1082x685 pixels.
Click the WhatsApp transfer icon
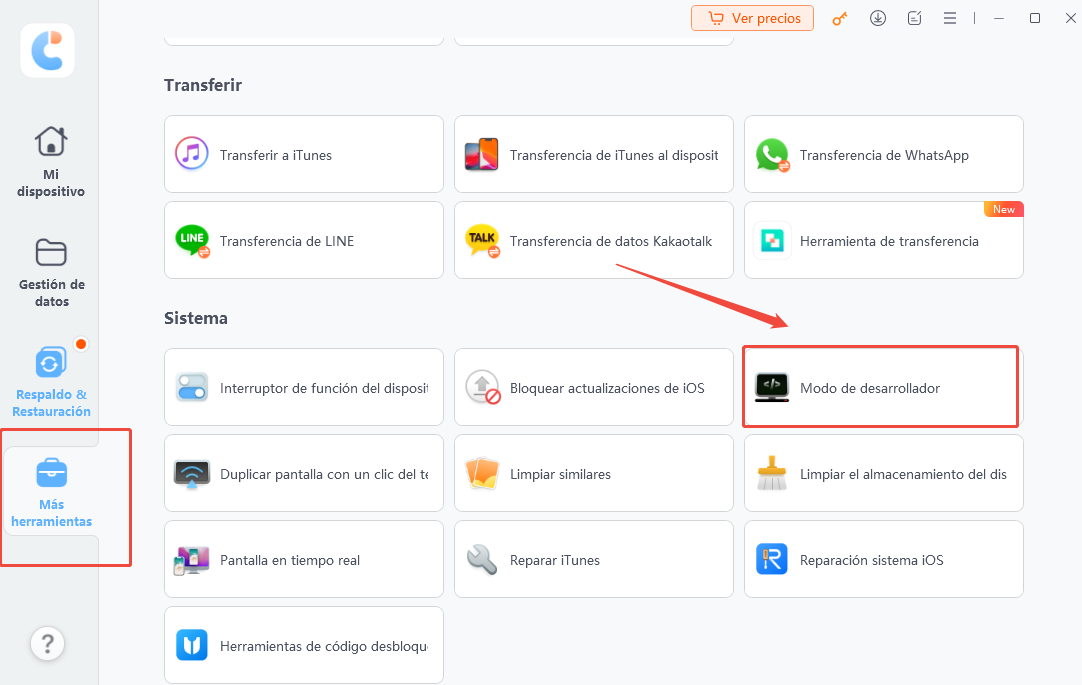click(x=772, y=155)
